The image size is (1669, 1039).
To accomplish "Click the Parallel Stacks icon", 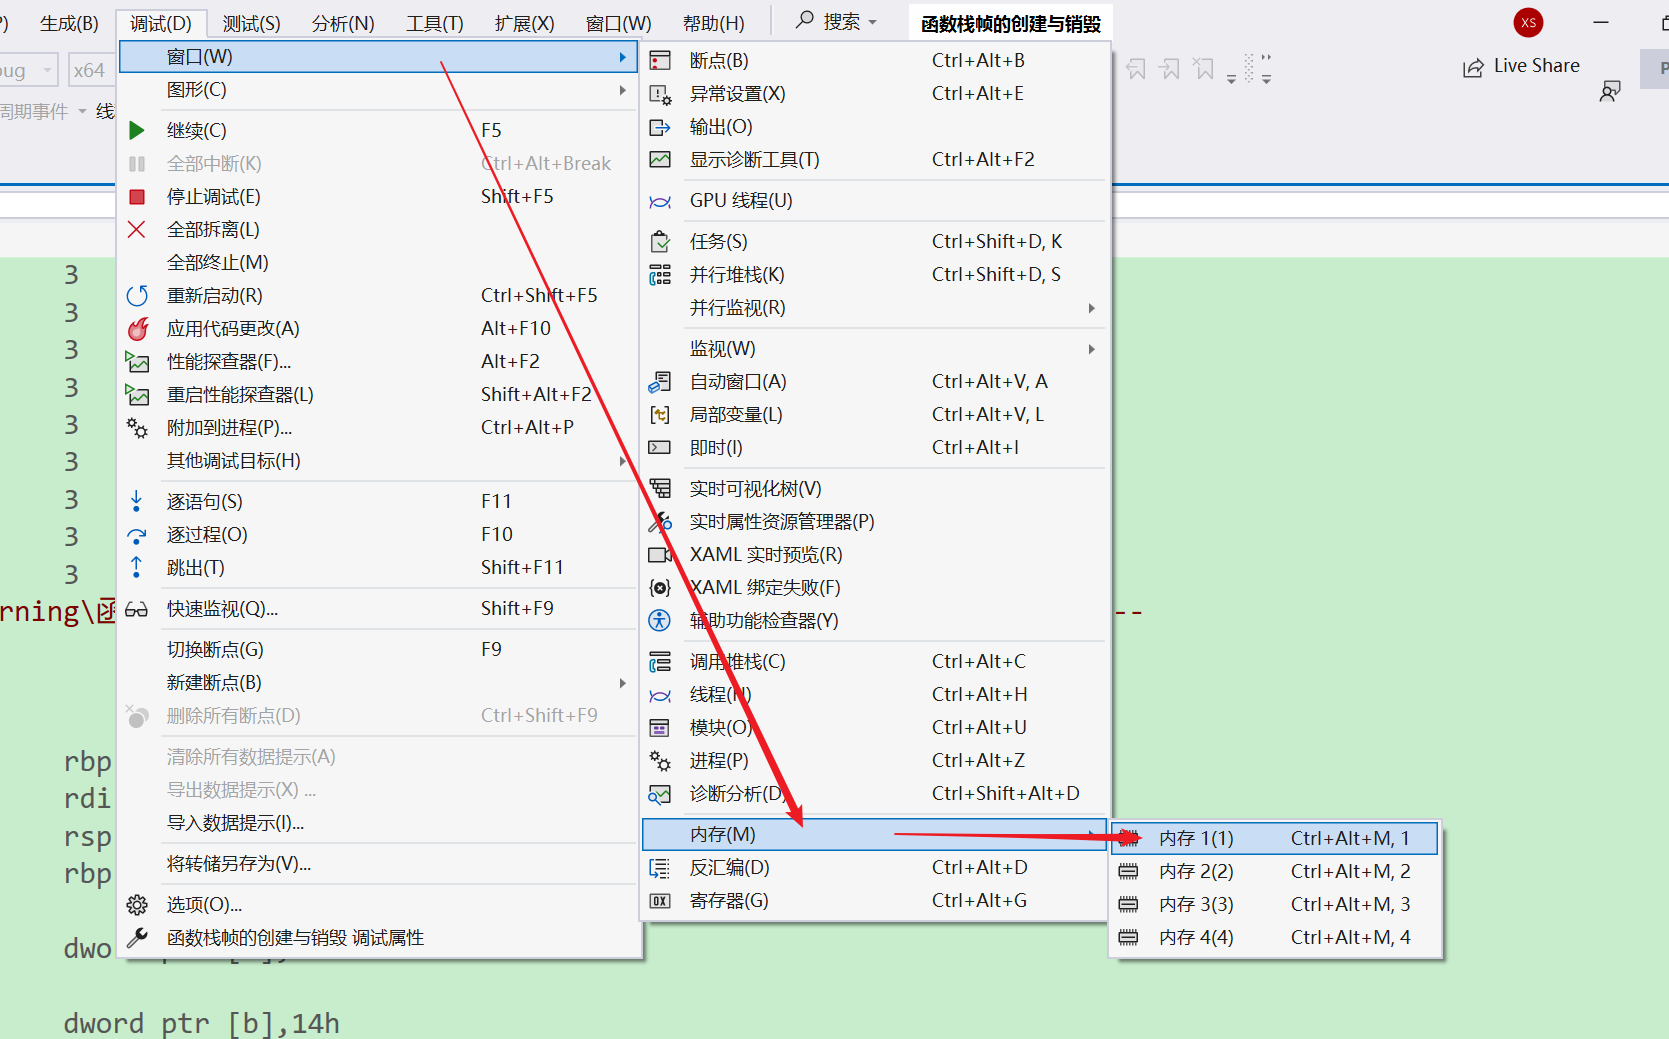I will click(x=660, y=275).
